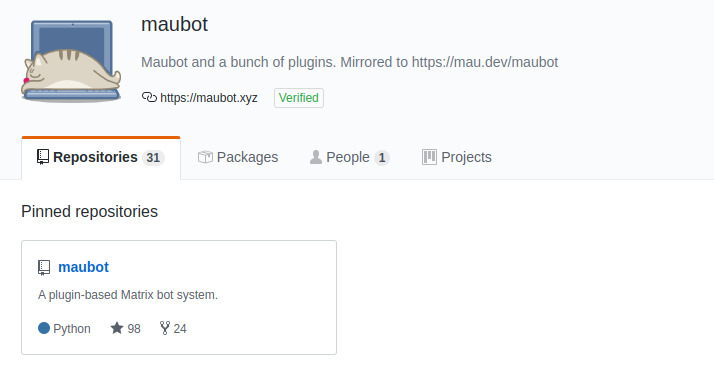Click the book icon in Repositories tab
714x381 pixels.
point(43,157)
